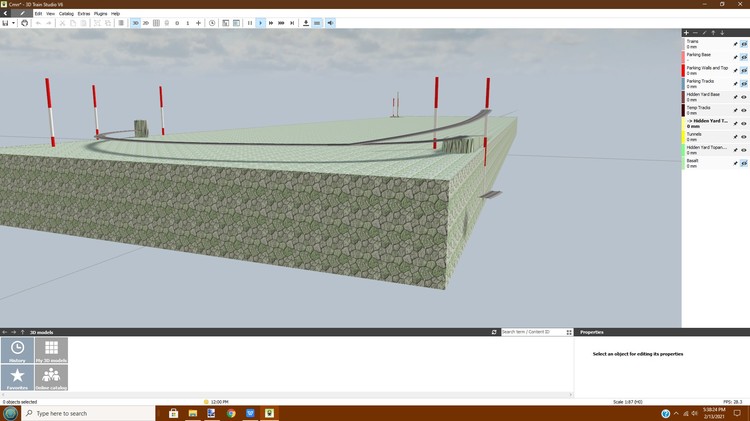The height and width of the screenshot is (421, 750).
Task: Add a new layer with plus icon
Action: [685, 32]
